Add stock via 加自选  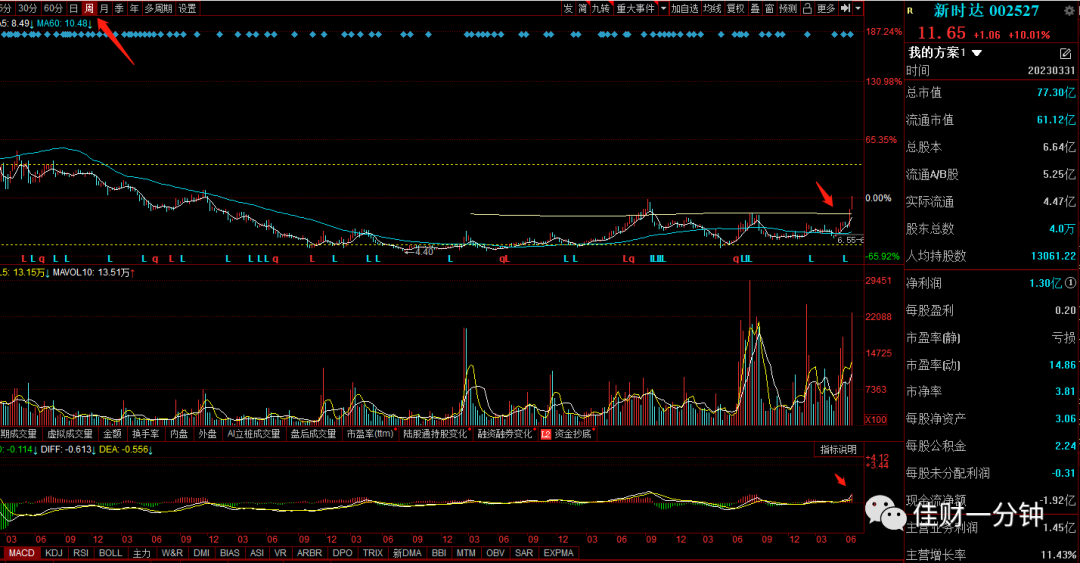point(685,8)
